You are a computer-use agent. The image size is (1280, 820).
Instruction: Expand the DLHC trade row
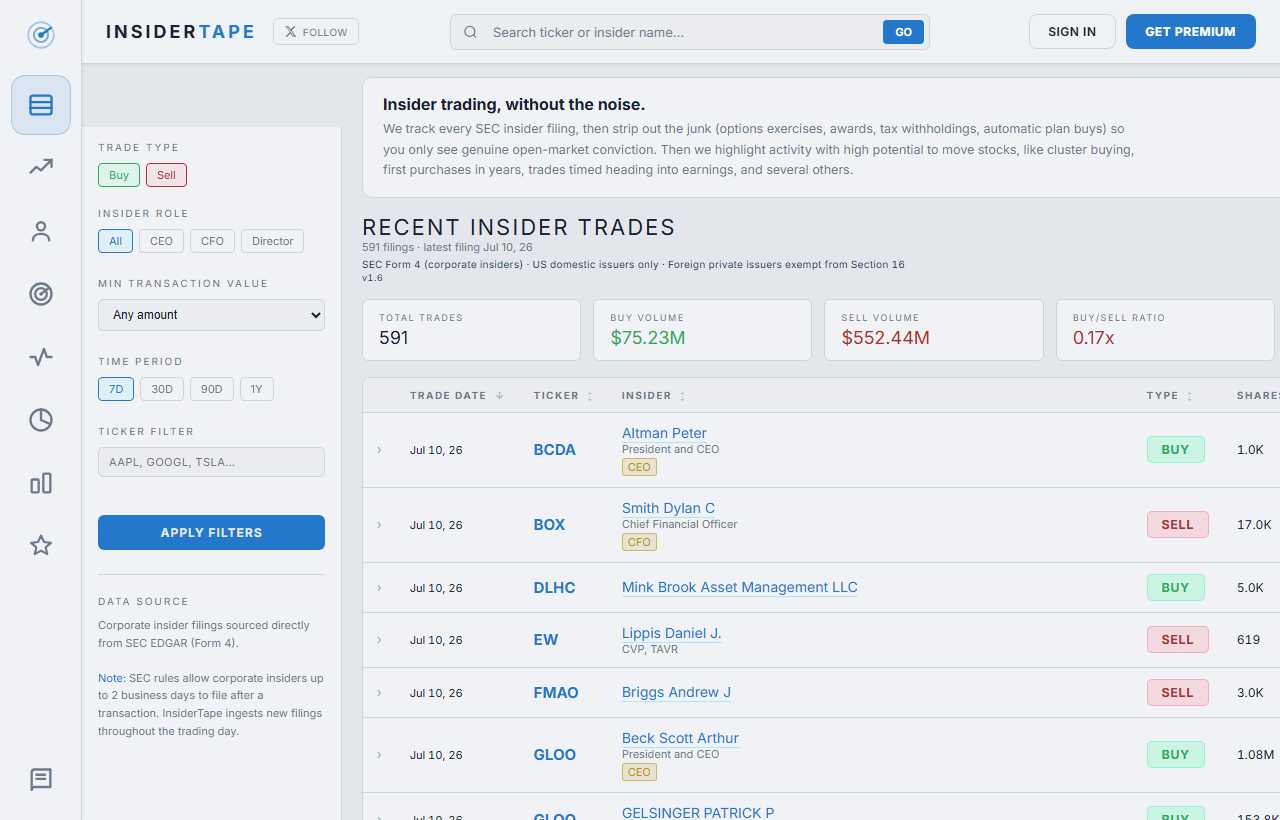coord(379,588)
